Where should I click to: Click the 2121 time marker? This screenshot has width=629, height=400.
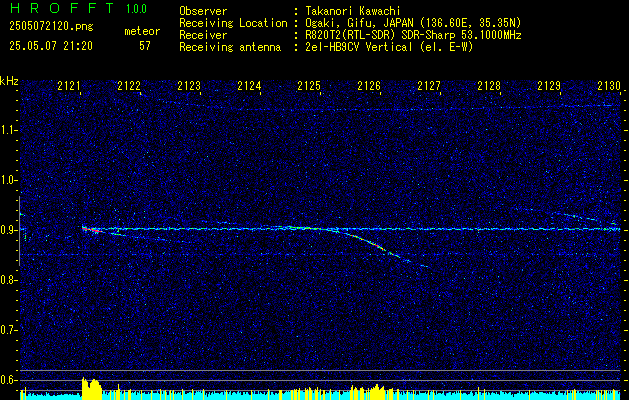click(69, 86)
